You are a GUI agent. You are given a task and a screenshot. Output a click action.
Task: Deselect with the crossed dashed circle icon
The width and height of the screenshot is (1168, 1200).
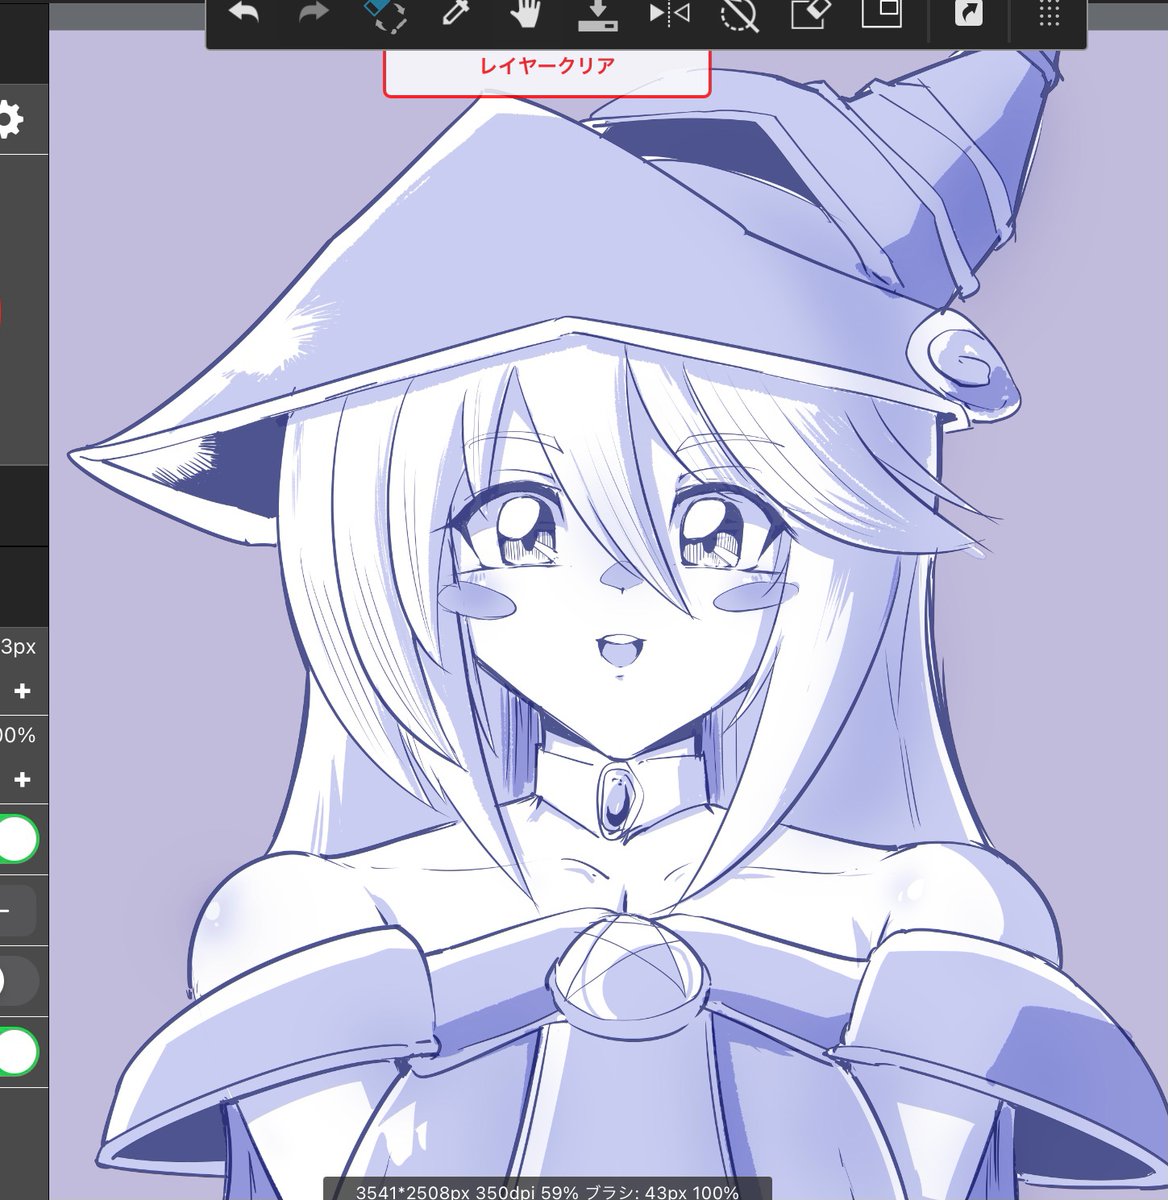coord(739,15)
